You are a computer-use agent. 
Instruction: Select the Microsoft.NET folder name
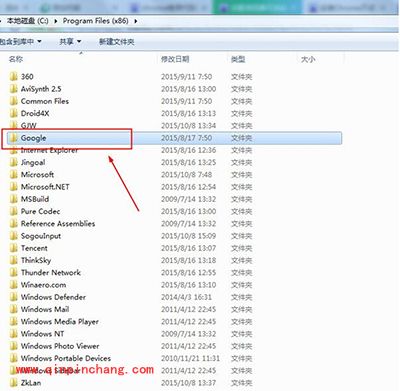click(x=45, y=187)
